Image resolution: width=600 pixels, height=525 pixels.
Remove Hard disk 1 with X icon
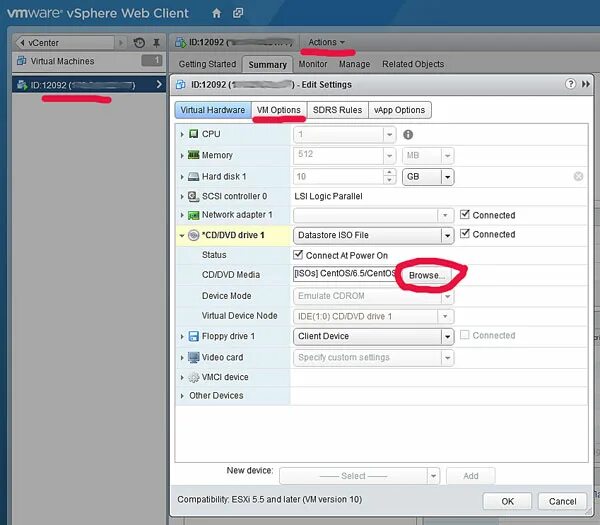(x=579, y=176)
